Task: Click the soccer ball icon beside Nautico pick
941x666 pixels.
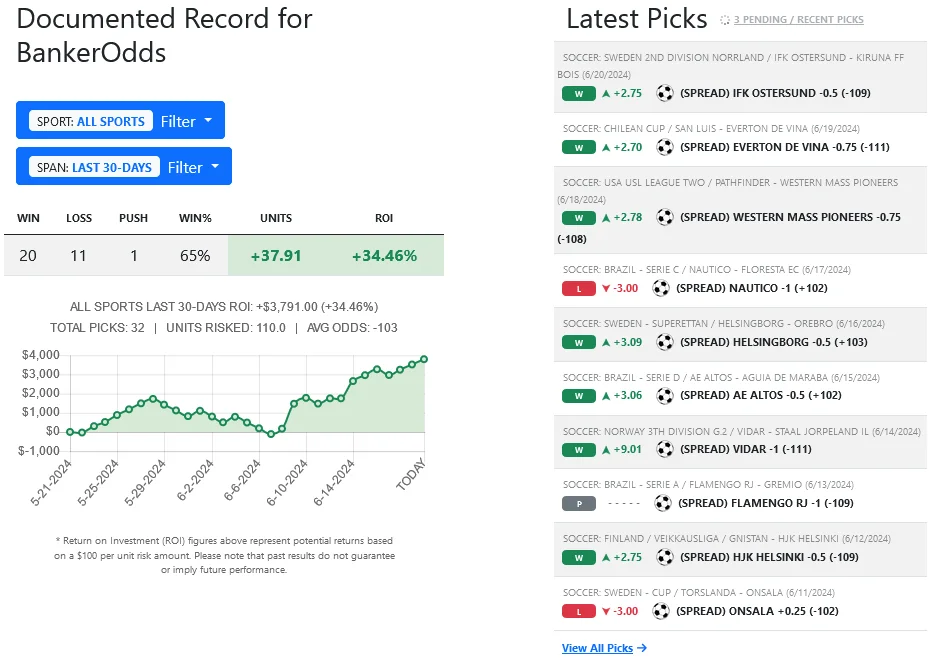Action: tap(661, 288)
